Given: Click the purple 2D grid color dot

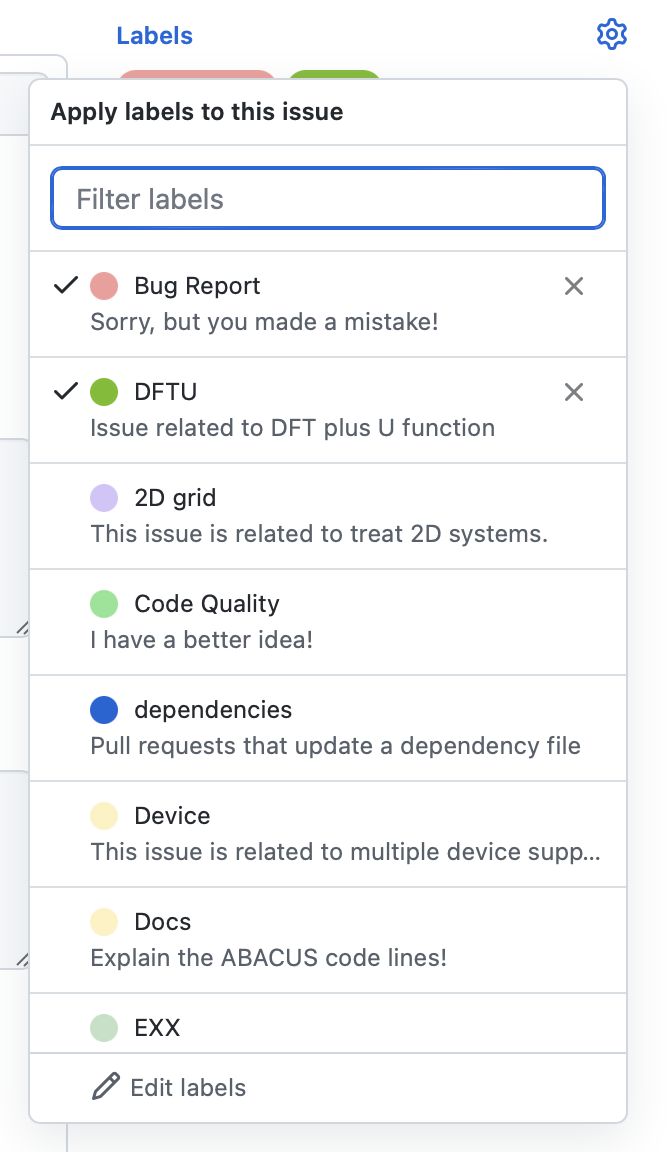Looking at the screenshot, I should [x=104, y=498].
